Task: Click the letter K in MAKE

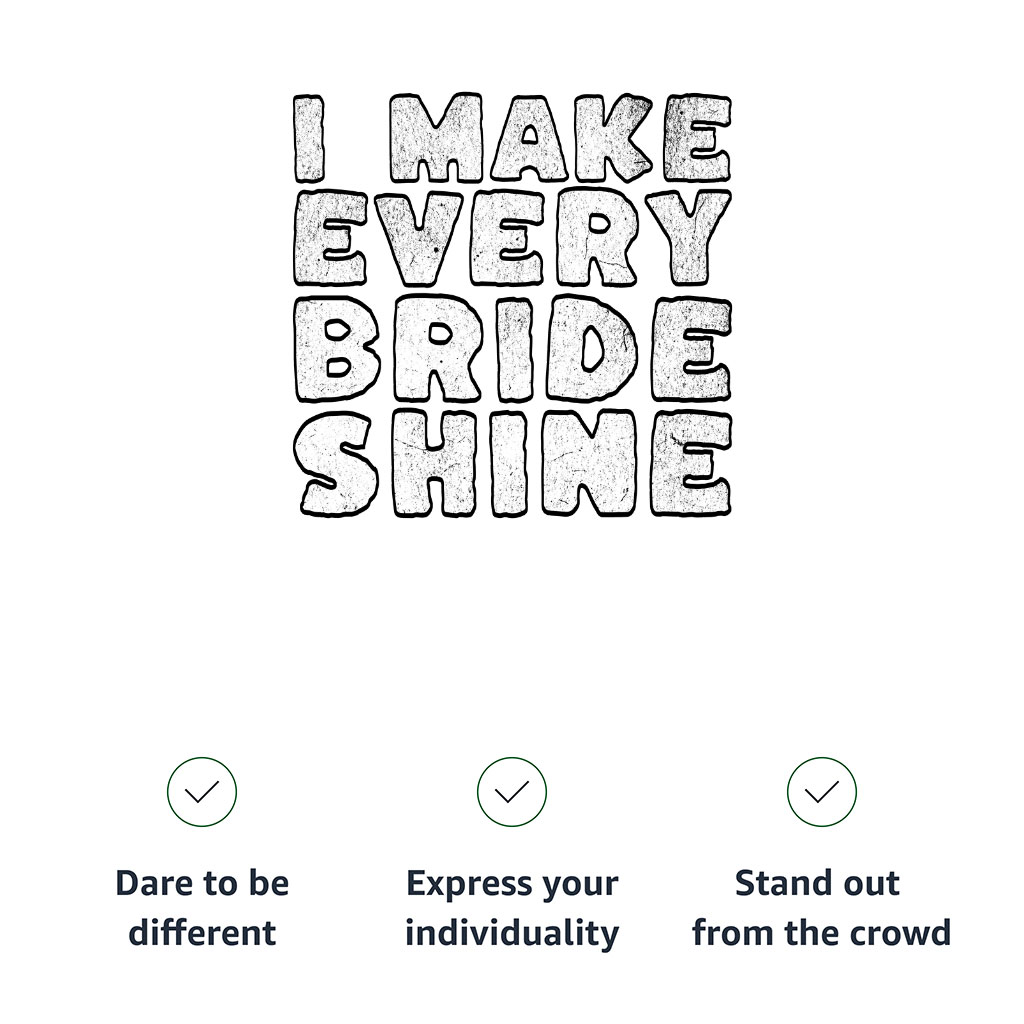Action: click(616, 138)
